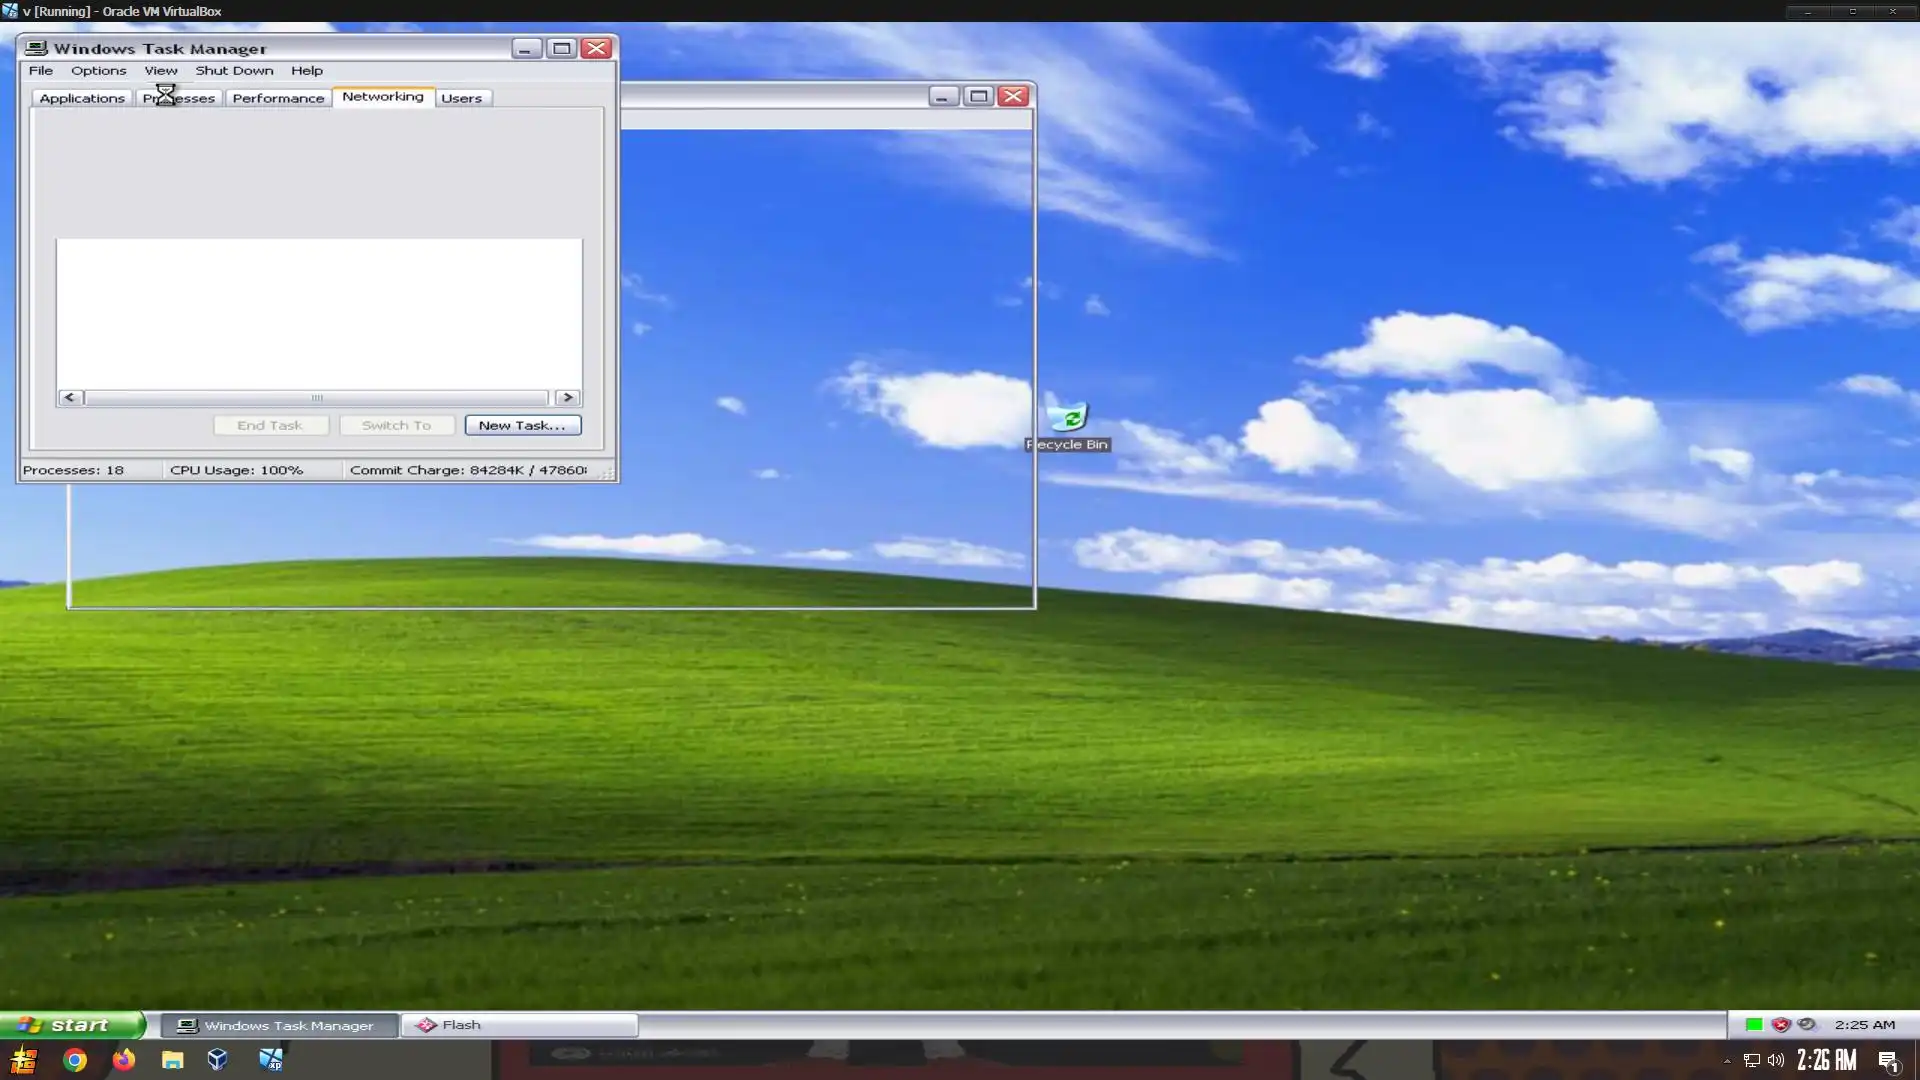Open the Shut Down menu

click(234, 71)
